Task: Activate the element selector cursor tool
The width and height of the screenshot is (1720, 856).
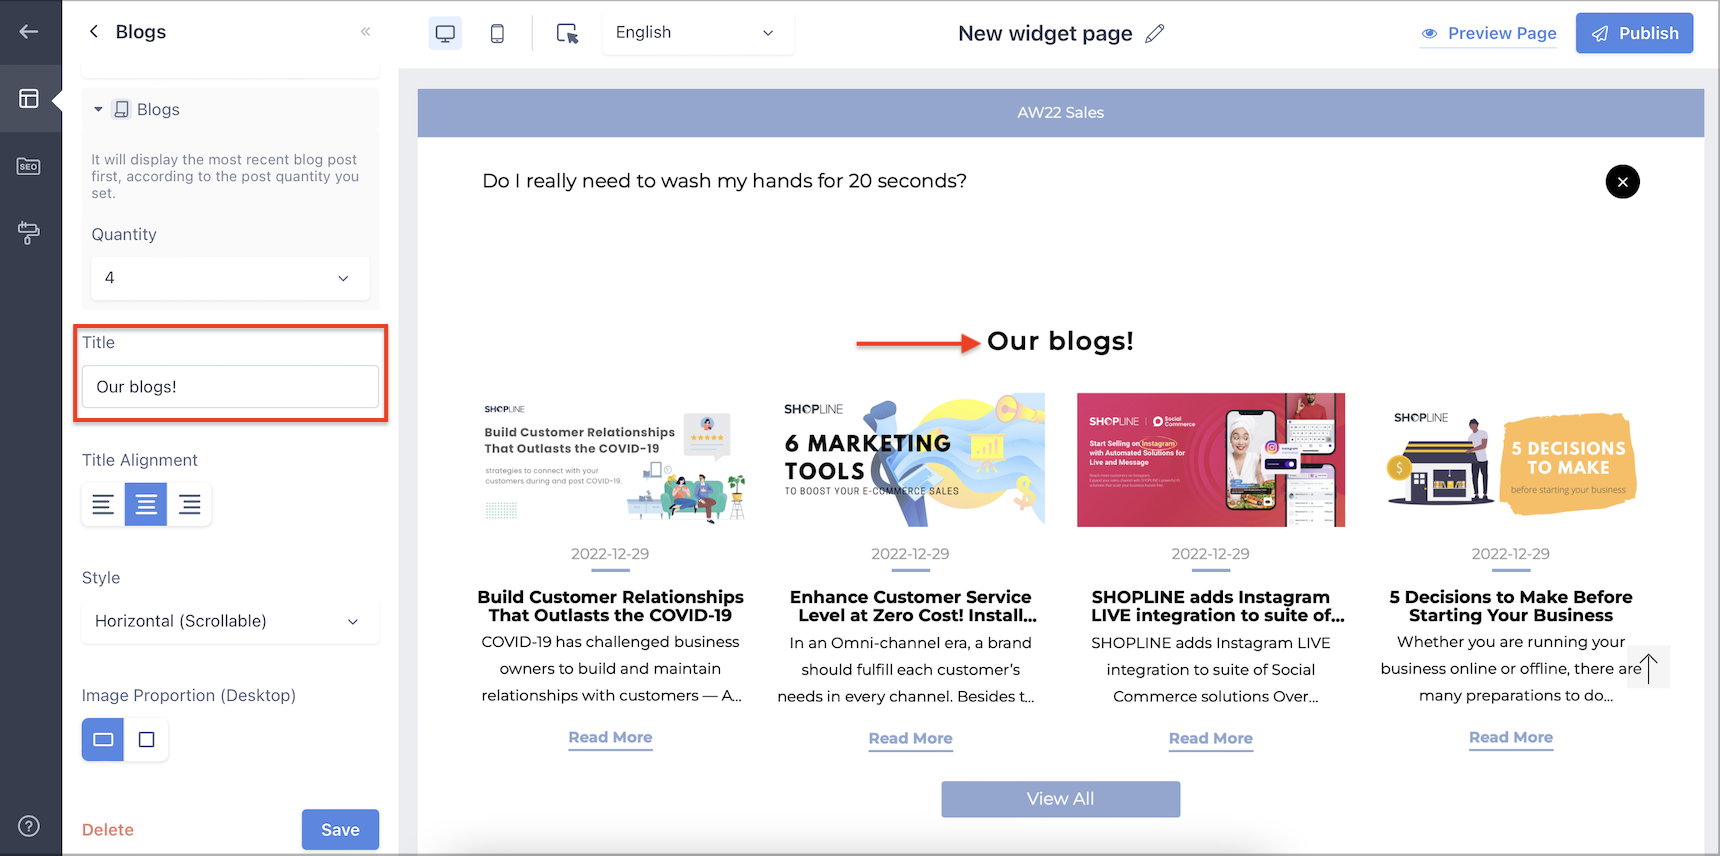Action: coord(568,33)
